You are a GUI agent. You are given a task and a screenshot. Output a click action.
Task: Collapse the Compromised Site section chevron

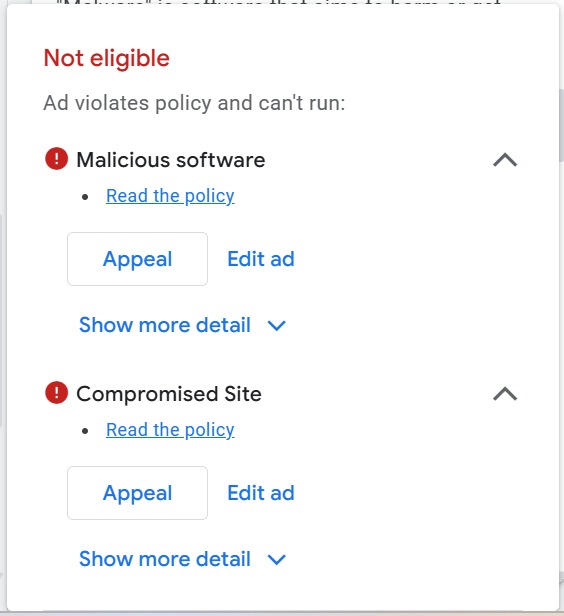click(x=505, y=394)
